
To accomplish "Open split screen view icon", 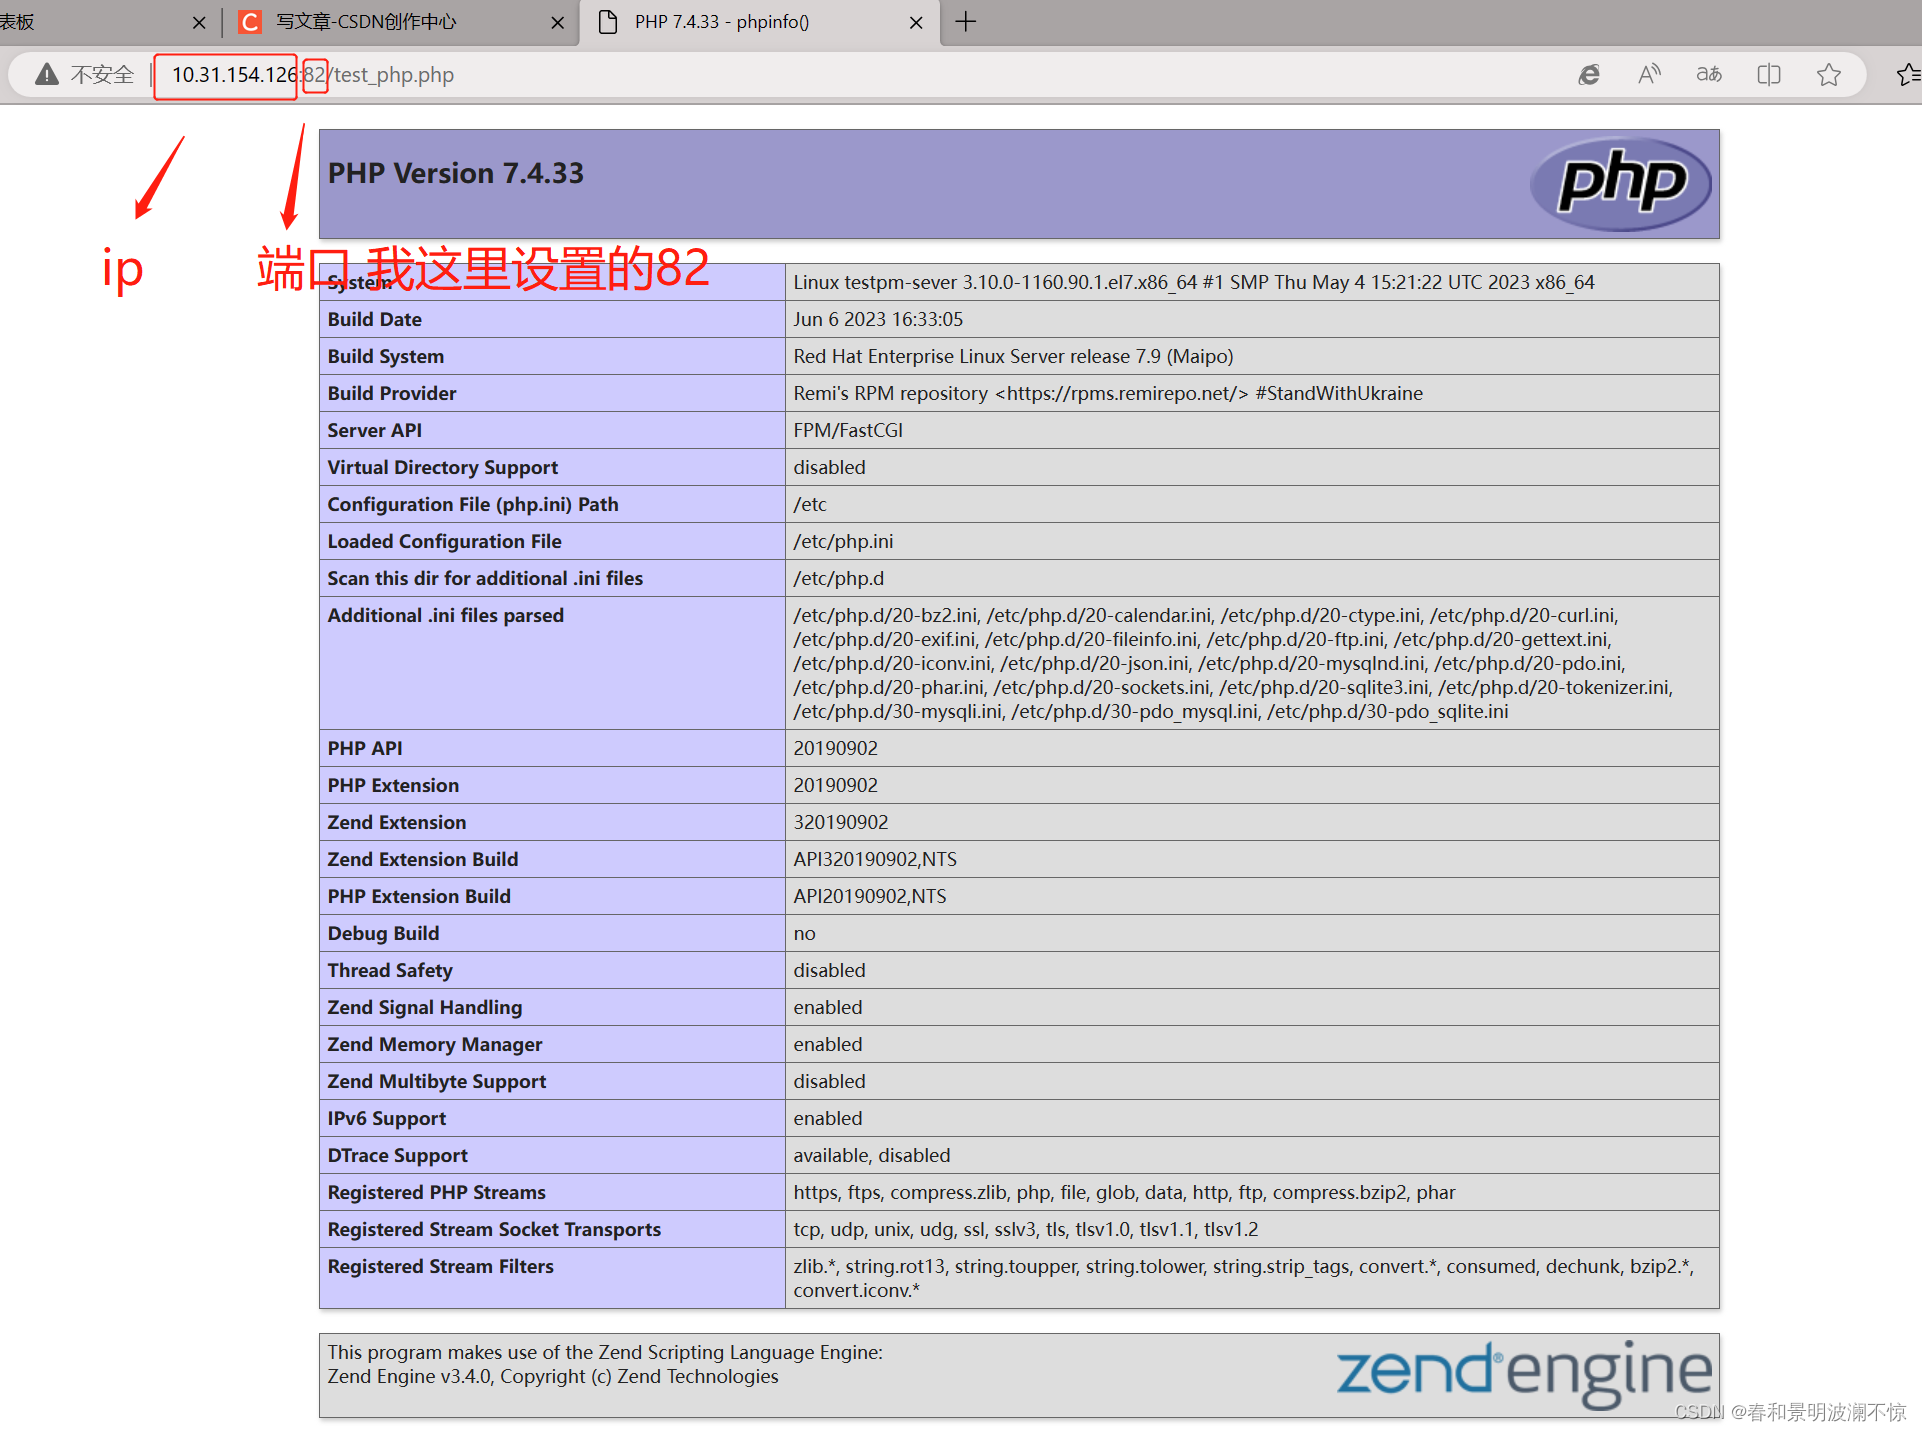I will tap(1769, 75).
